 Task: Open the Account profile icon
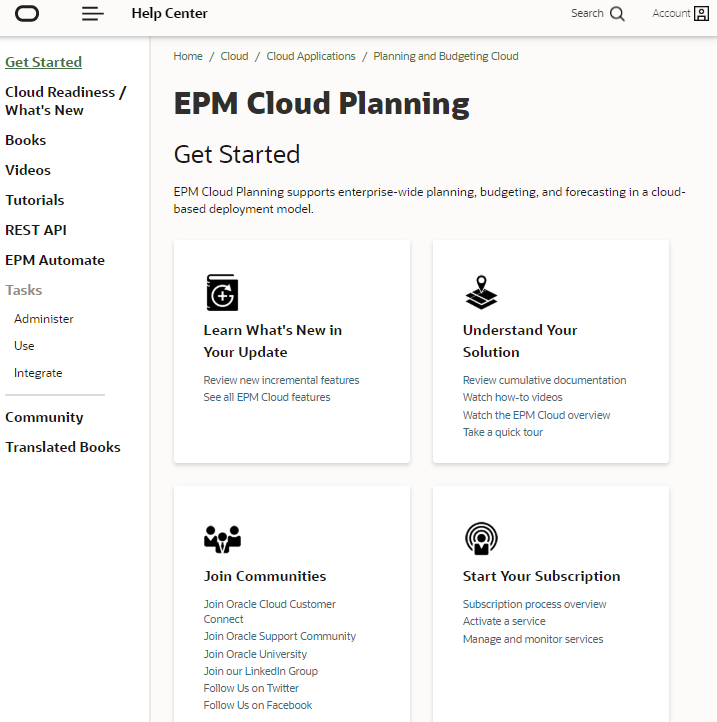point(701,13)
